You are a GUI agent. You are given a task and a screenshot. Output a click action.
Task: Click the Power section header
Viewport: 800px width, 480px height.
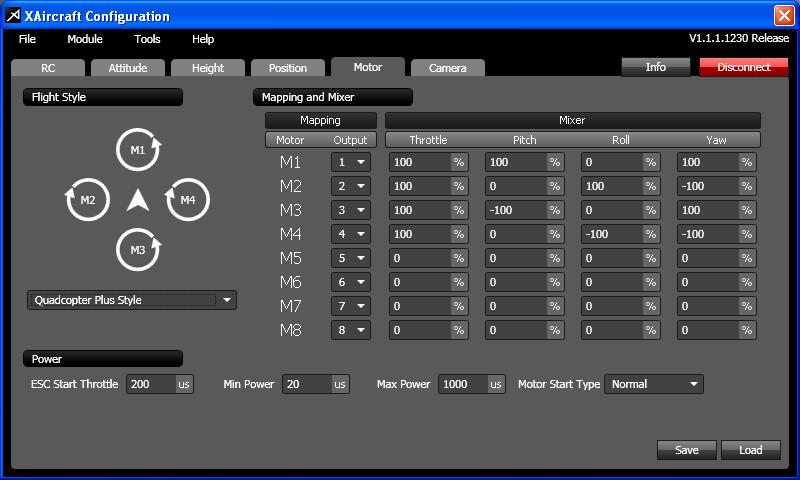(103, 359)
